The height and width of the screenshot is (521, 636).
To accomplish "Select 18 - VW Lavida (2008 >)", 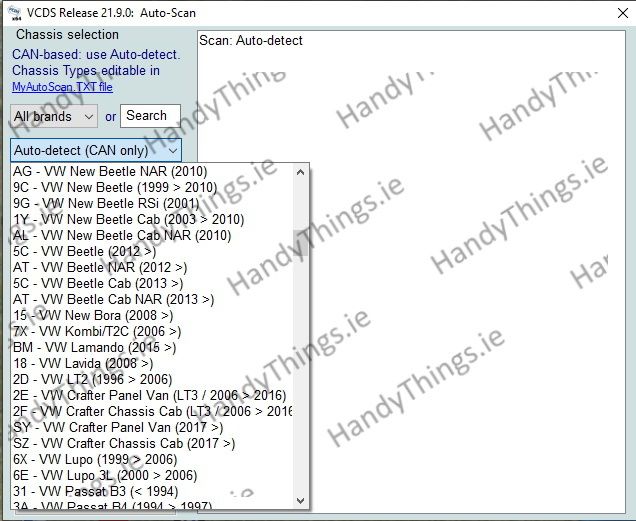I will point(152,363).
